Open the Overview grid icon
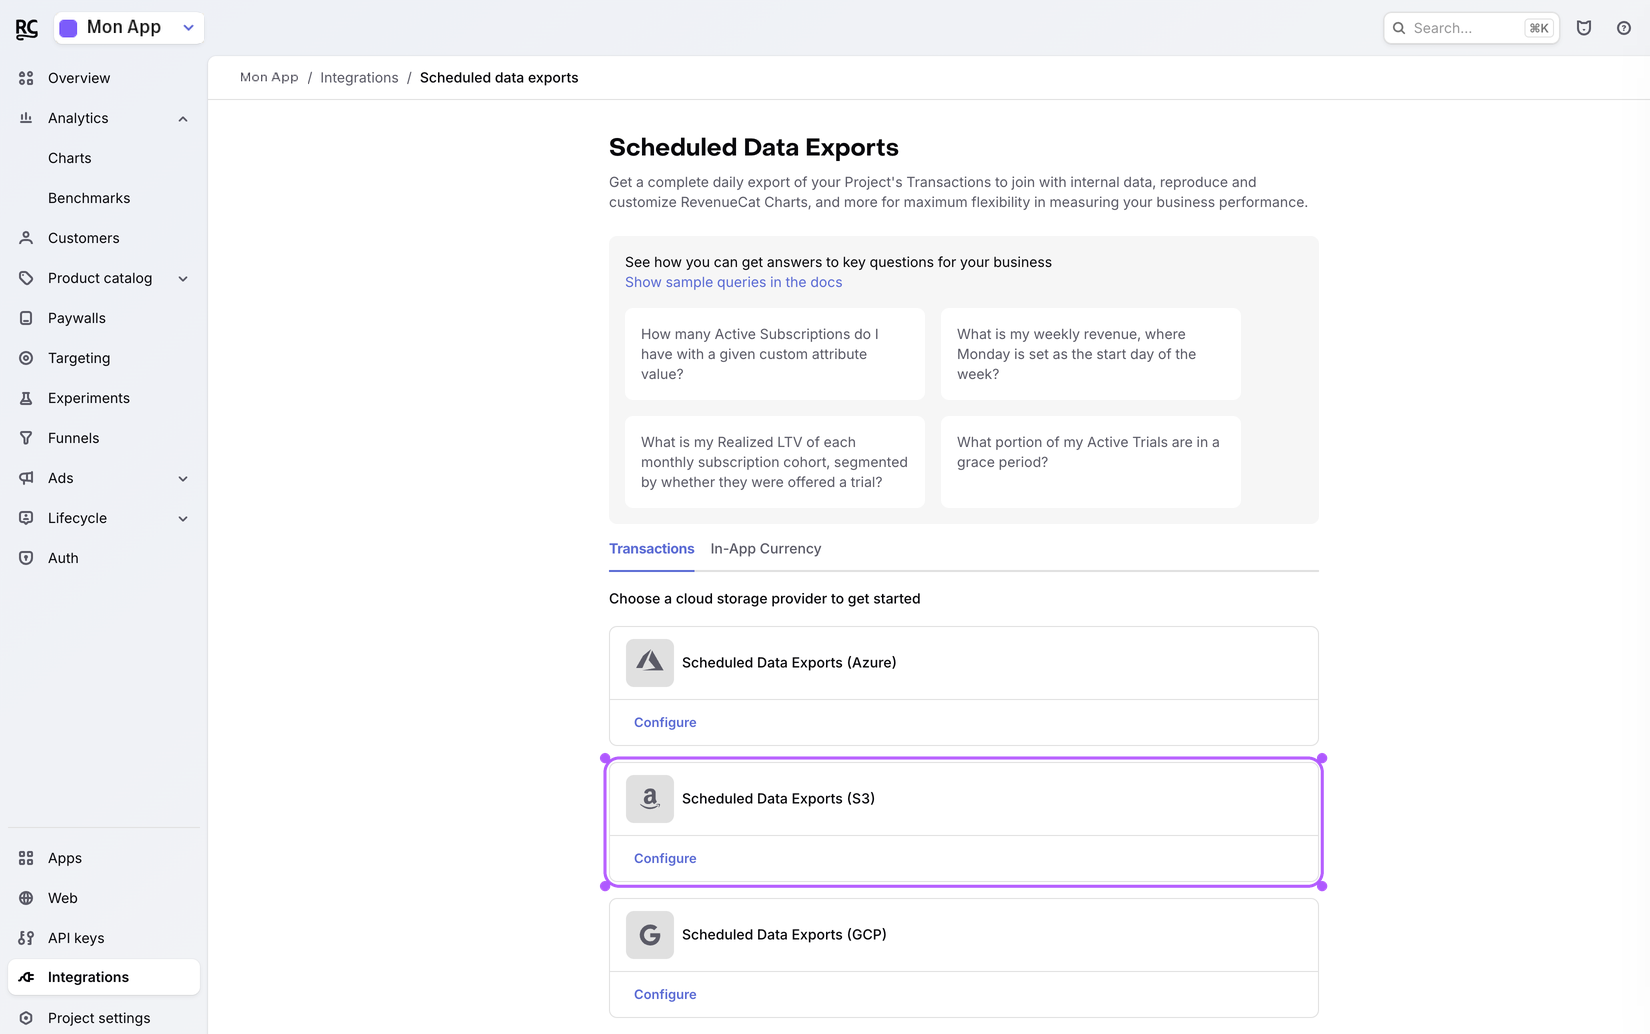The width and height of the screenshot is (1650, 1034). pyautogui.click(x=26, y=78)
